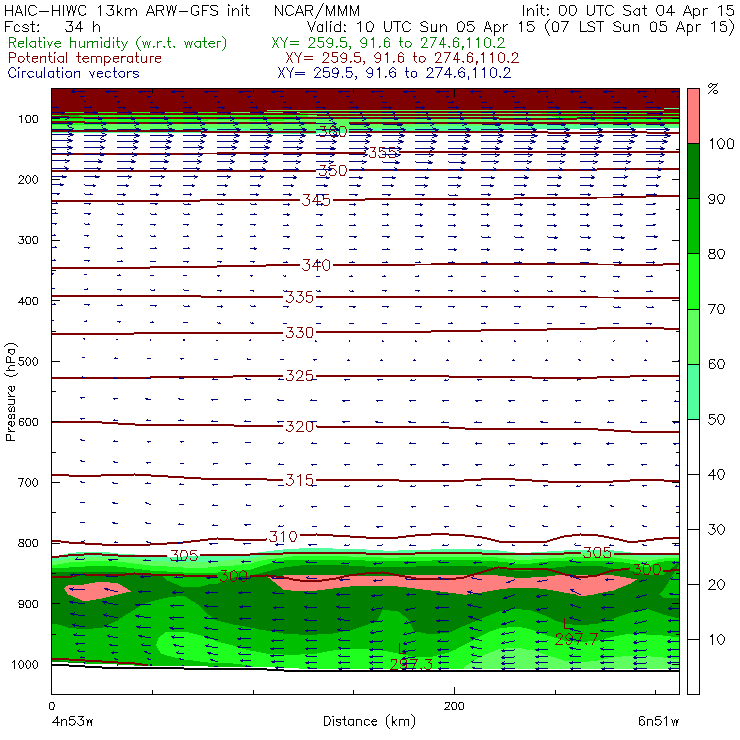
Task: Click the colorbar 30 label
Action: [x=716, y=530]
